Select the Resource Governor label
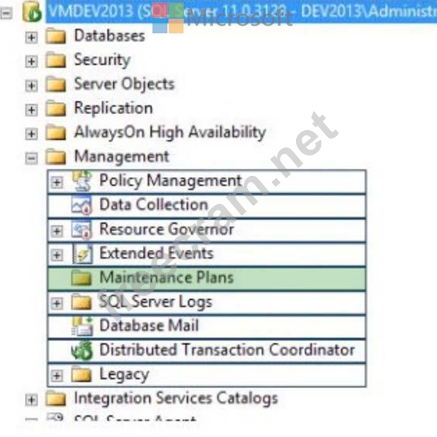This screenshot has height=437, width=437. point(167,229)
